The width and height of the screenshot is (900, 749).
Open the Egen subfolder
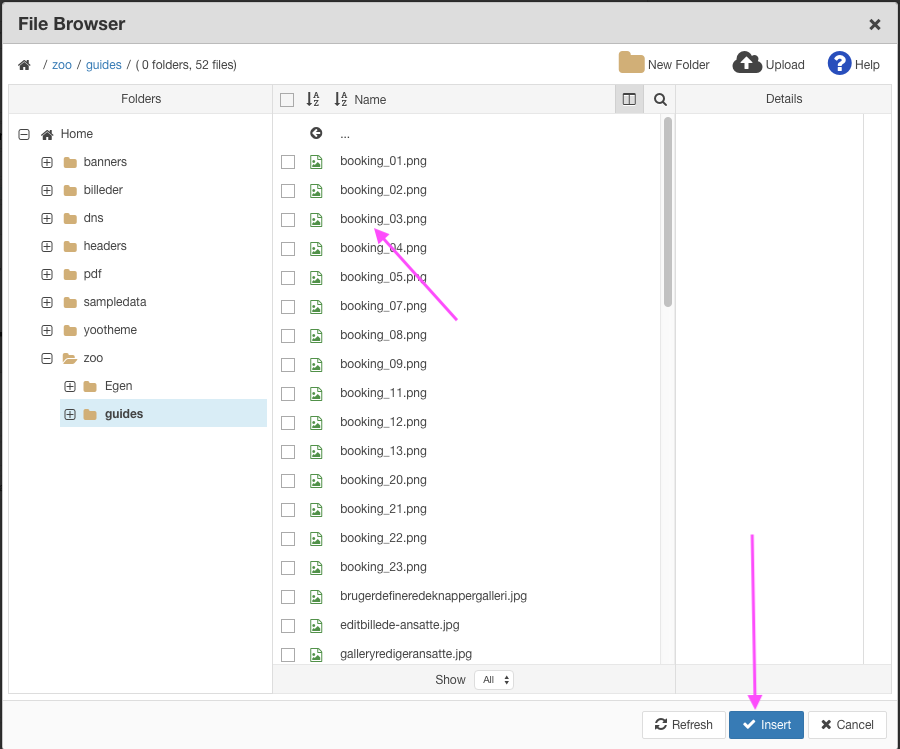pos(118,386)
